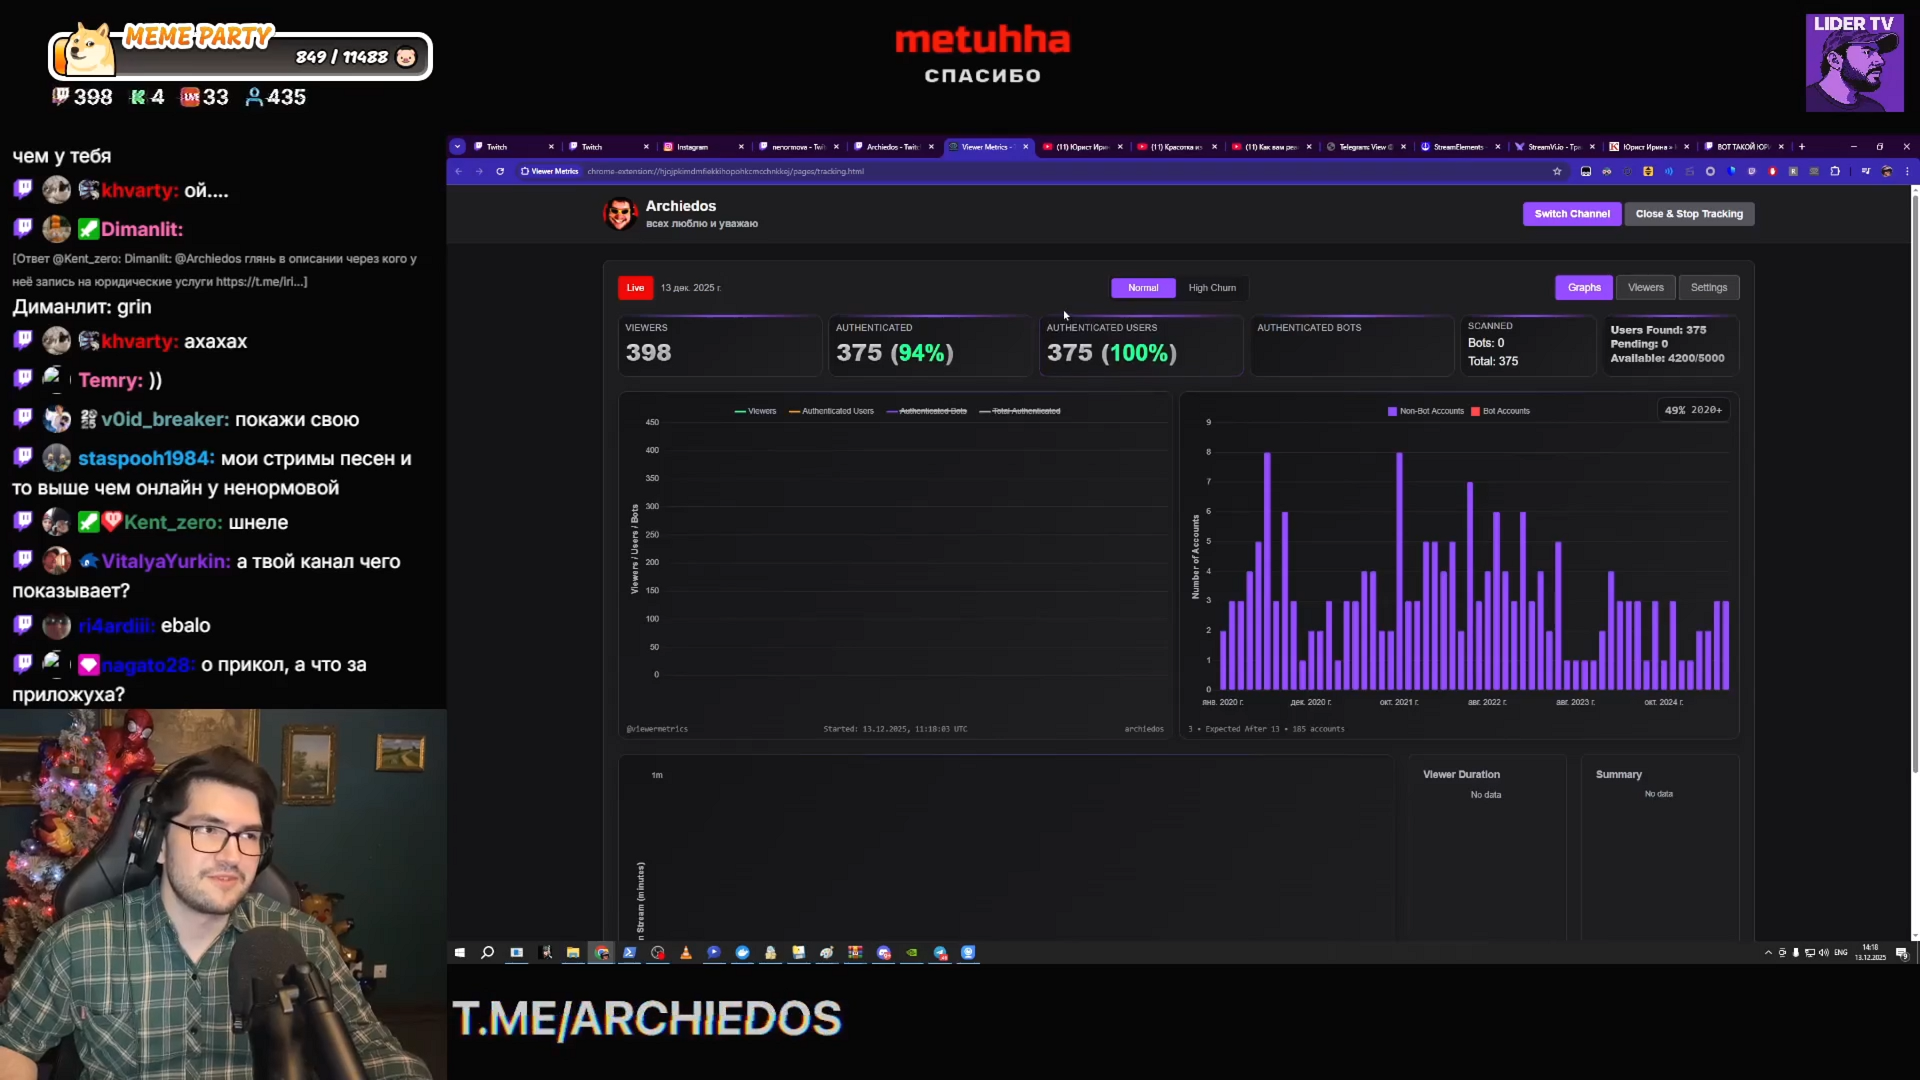Open Windows search magnifier on taskbar

tap(487, 953)
